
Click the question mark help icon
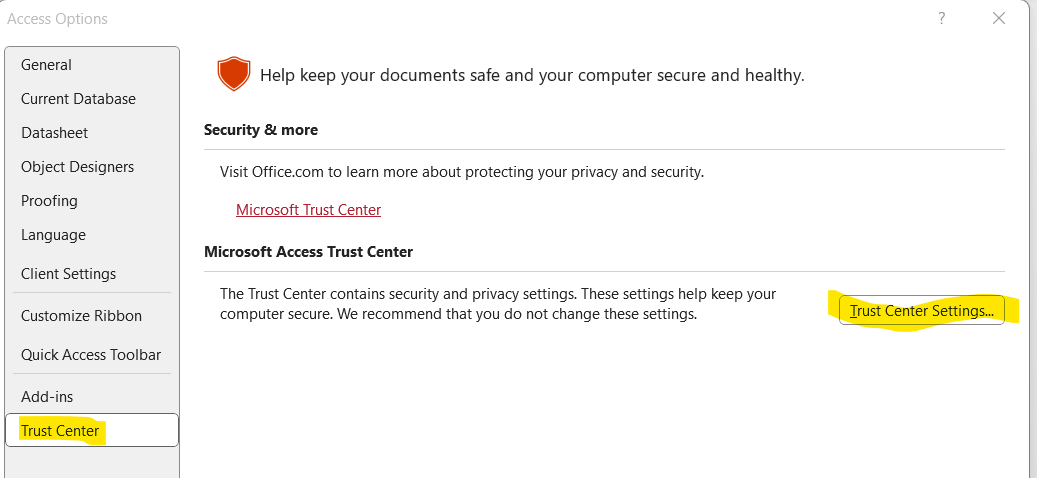tap(942, 19)
